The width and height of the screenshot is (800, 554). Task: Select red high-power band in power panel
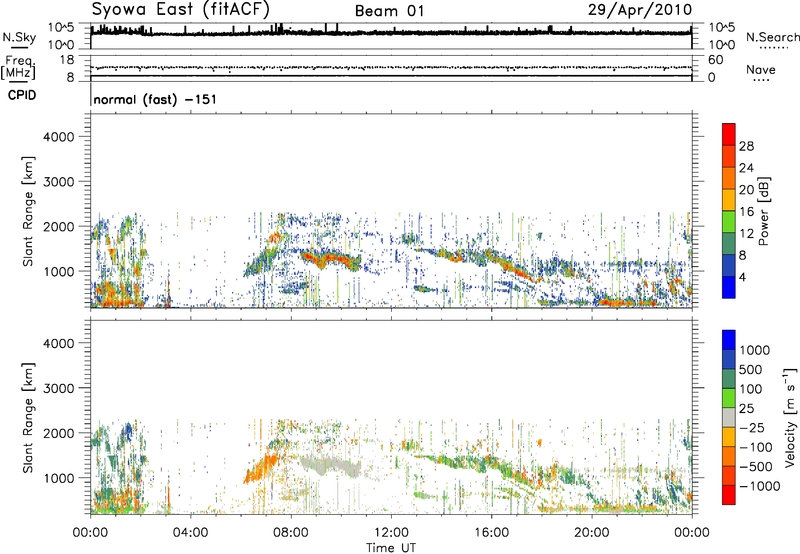pyautogui.click(x=331, y=259)
